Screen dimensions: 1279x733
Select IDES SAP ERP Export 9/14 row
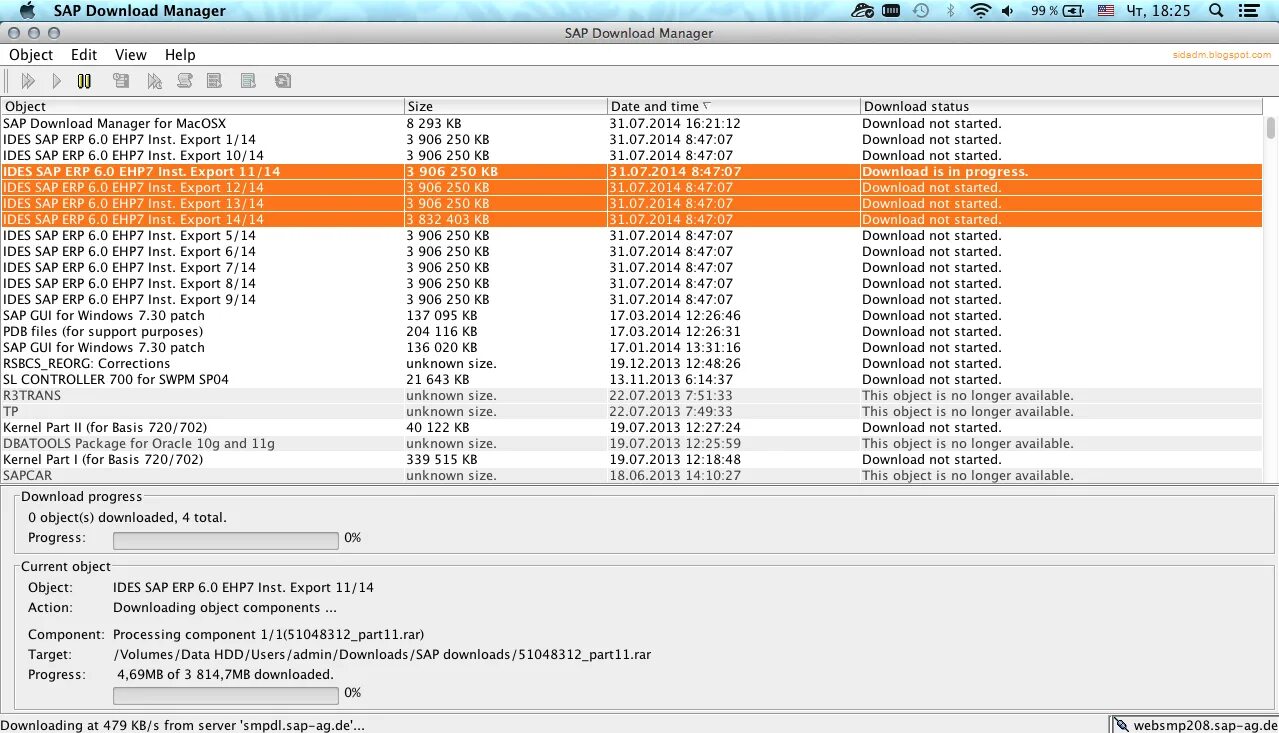point(631,300)
